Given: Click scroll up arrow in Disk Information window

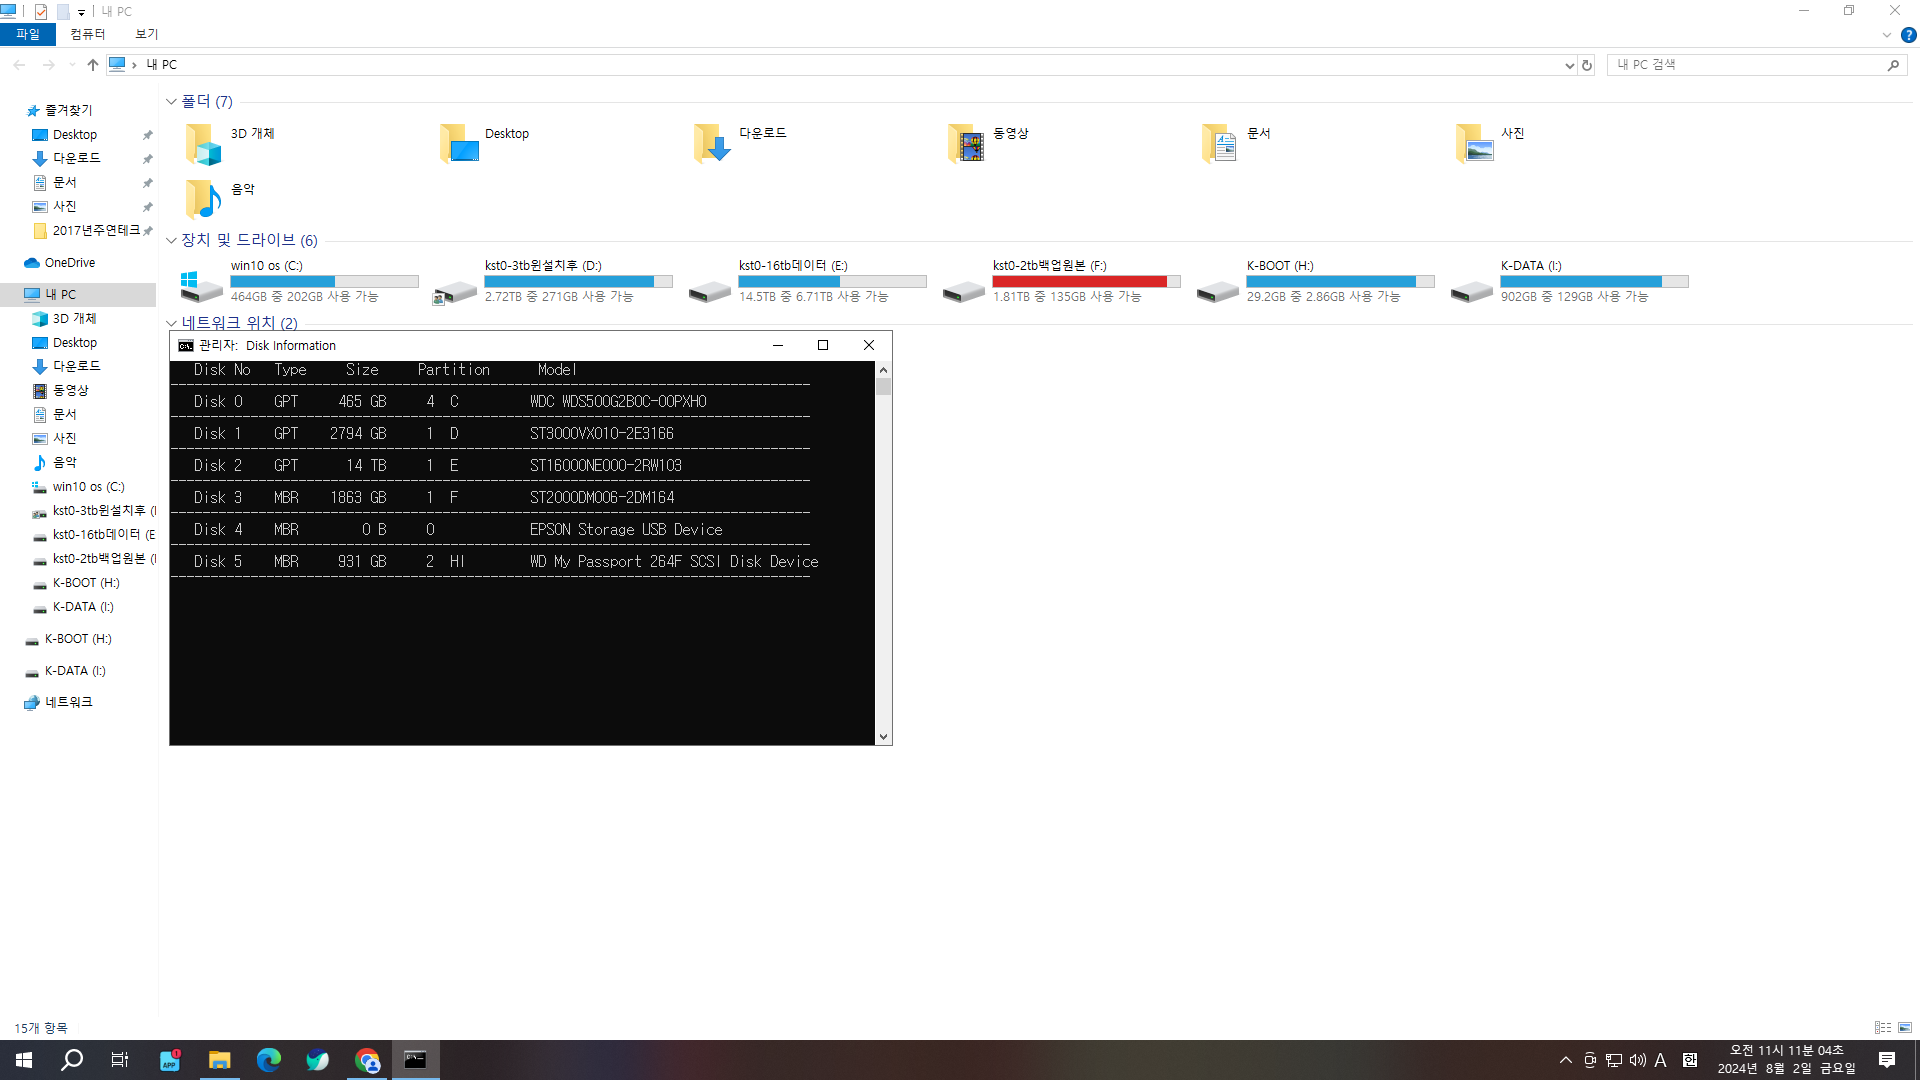Looking at the screenshot, I should tap(883, 370).
